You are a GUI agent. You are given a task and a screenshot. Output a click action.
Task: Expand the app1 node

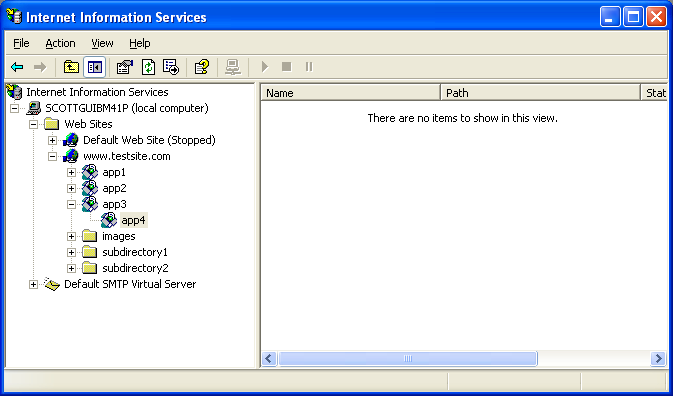coord(71,173)
